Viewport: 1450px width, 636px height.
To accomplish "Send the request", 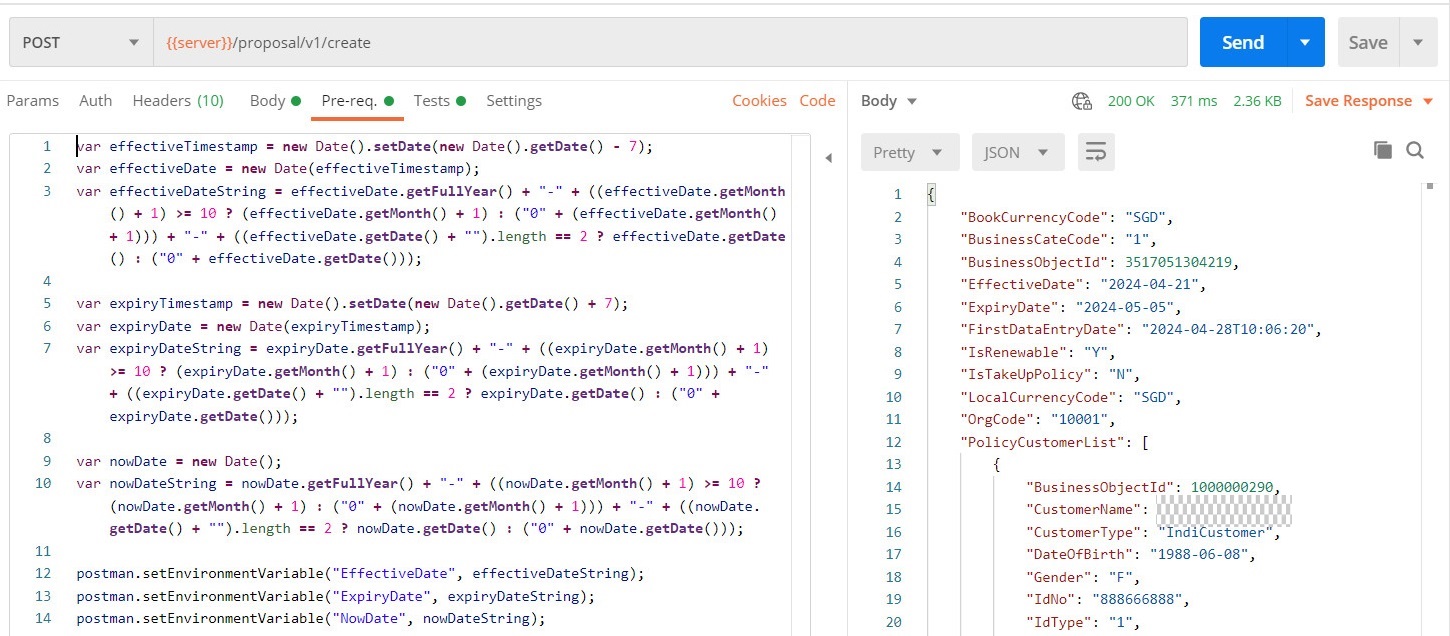I will (1243, 43).
